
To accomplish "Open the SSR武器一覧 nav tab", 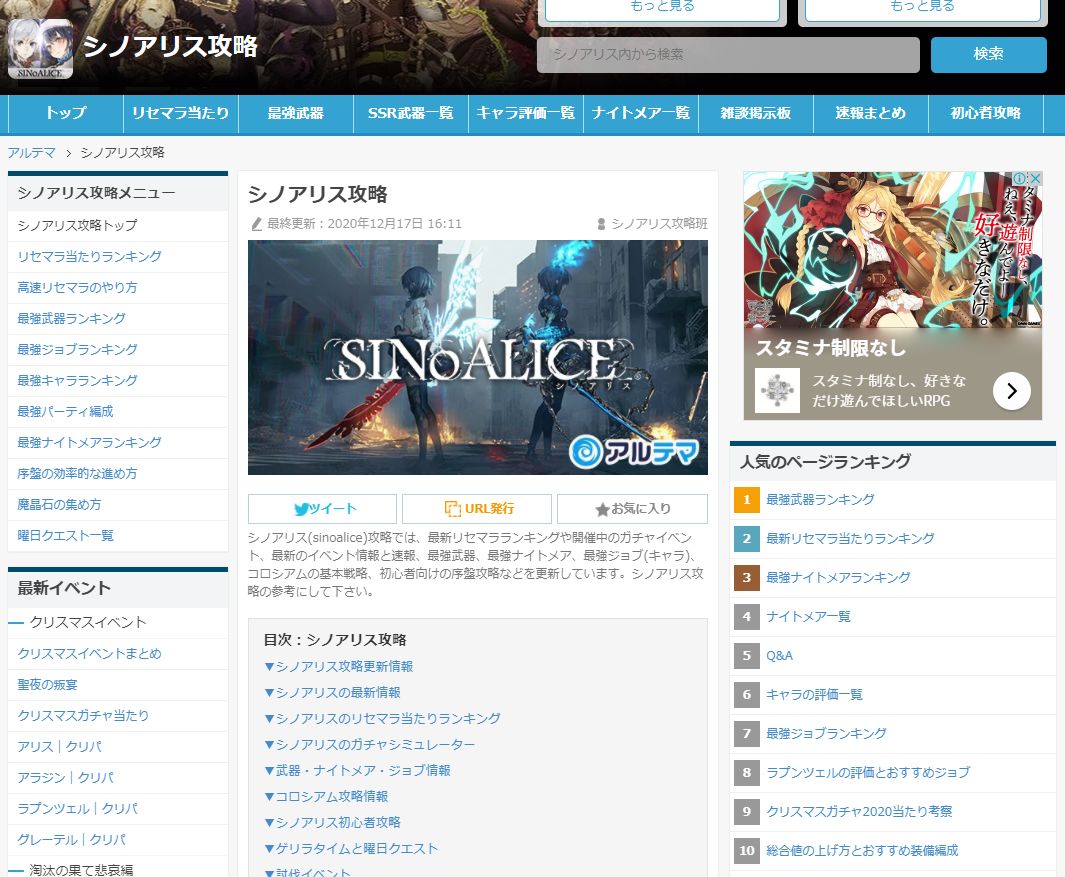I will (x=411, y=113).
